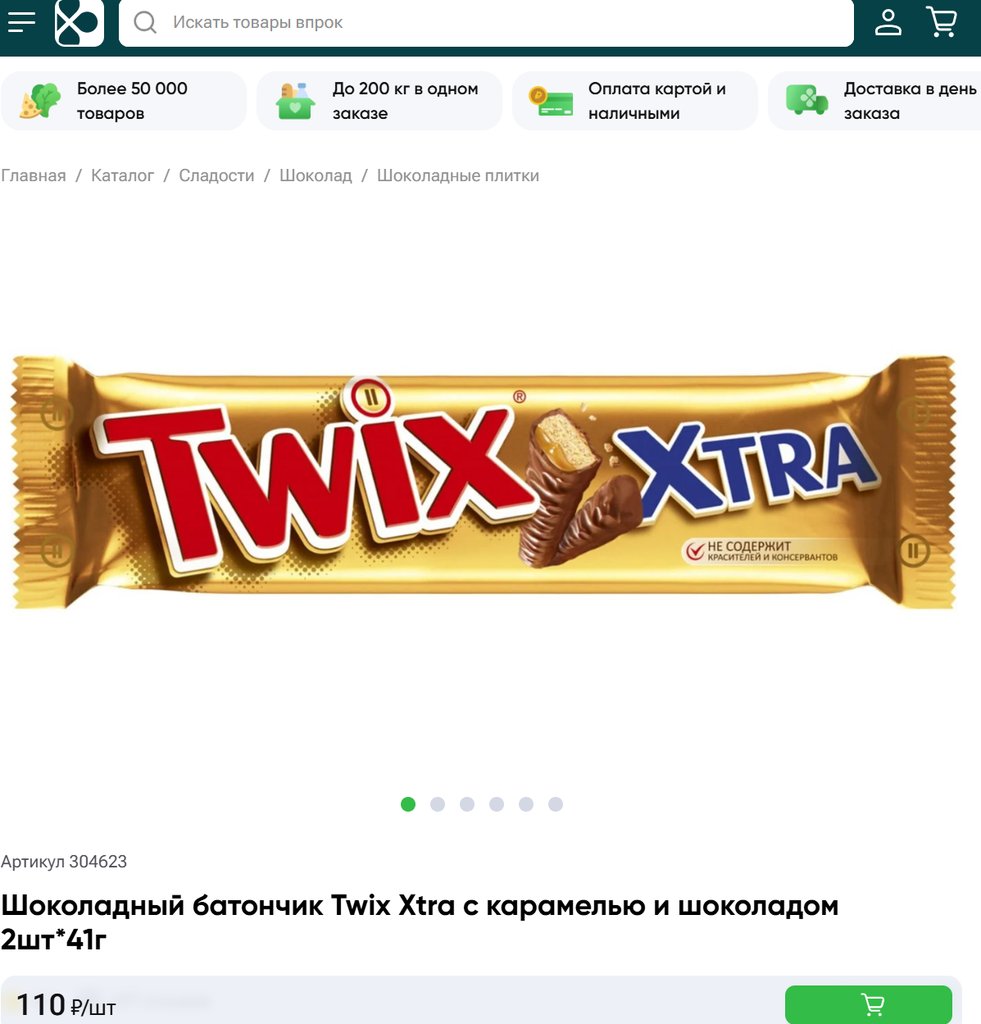This screenshot has height=1024, width=981.
Task: Select the third image carousel dot
Action: [467, 805]
